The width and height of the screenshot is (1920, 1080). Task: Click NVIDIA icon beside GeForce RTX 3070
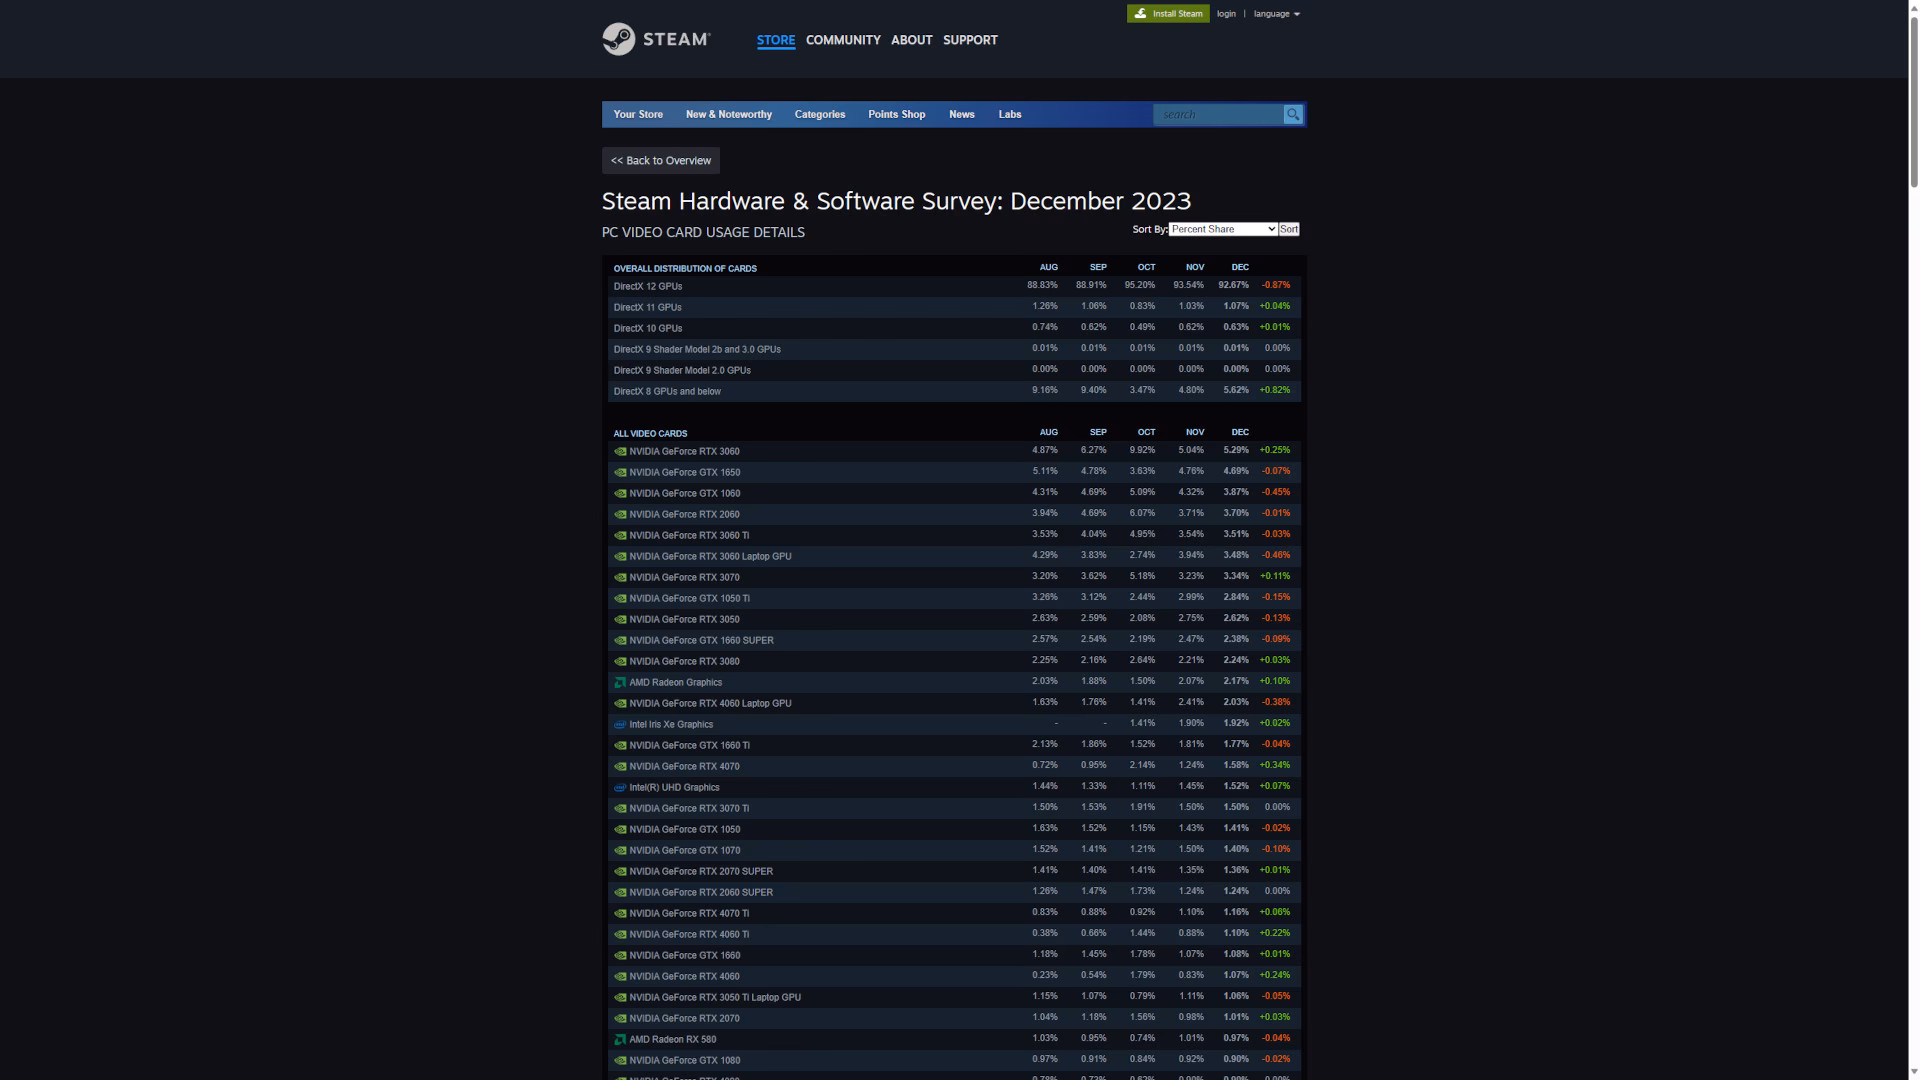(x=620, y=577)
